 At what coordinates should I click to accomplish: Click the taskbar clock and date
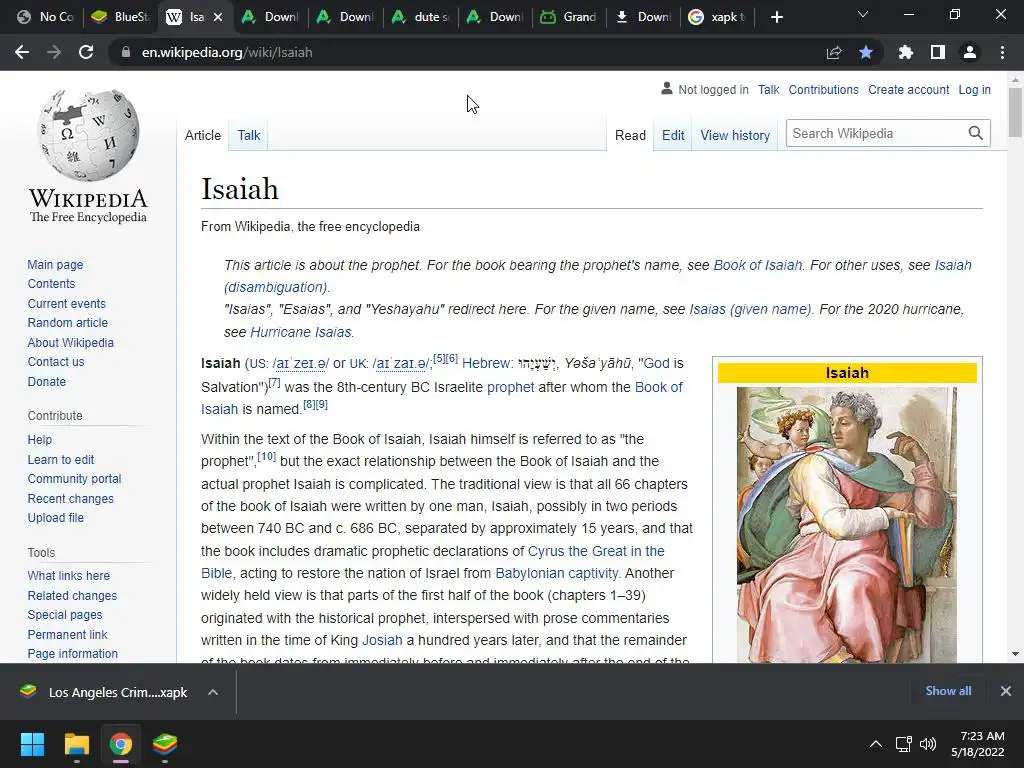click(x=978, y=744)
